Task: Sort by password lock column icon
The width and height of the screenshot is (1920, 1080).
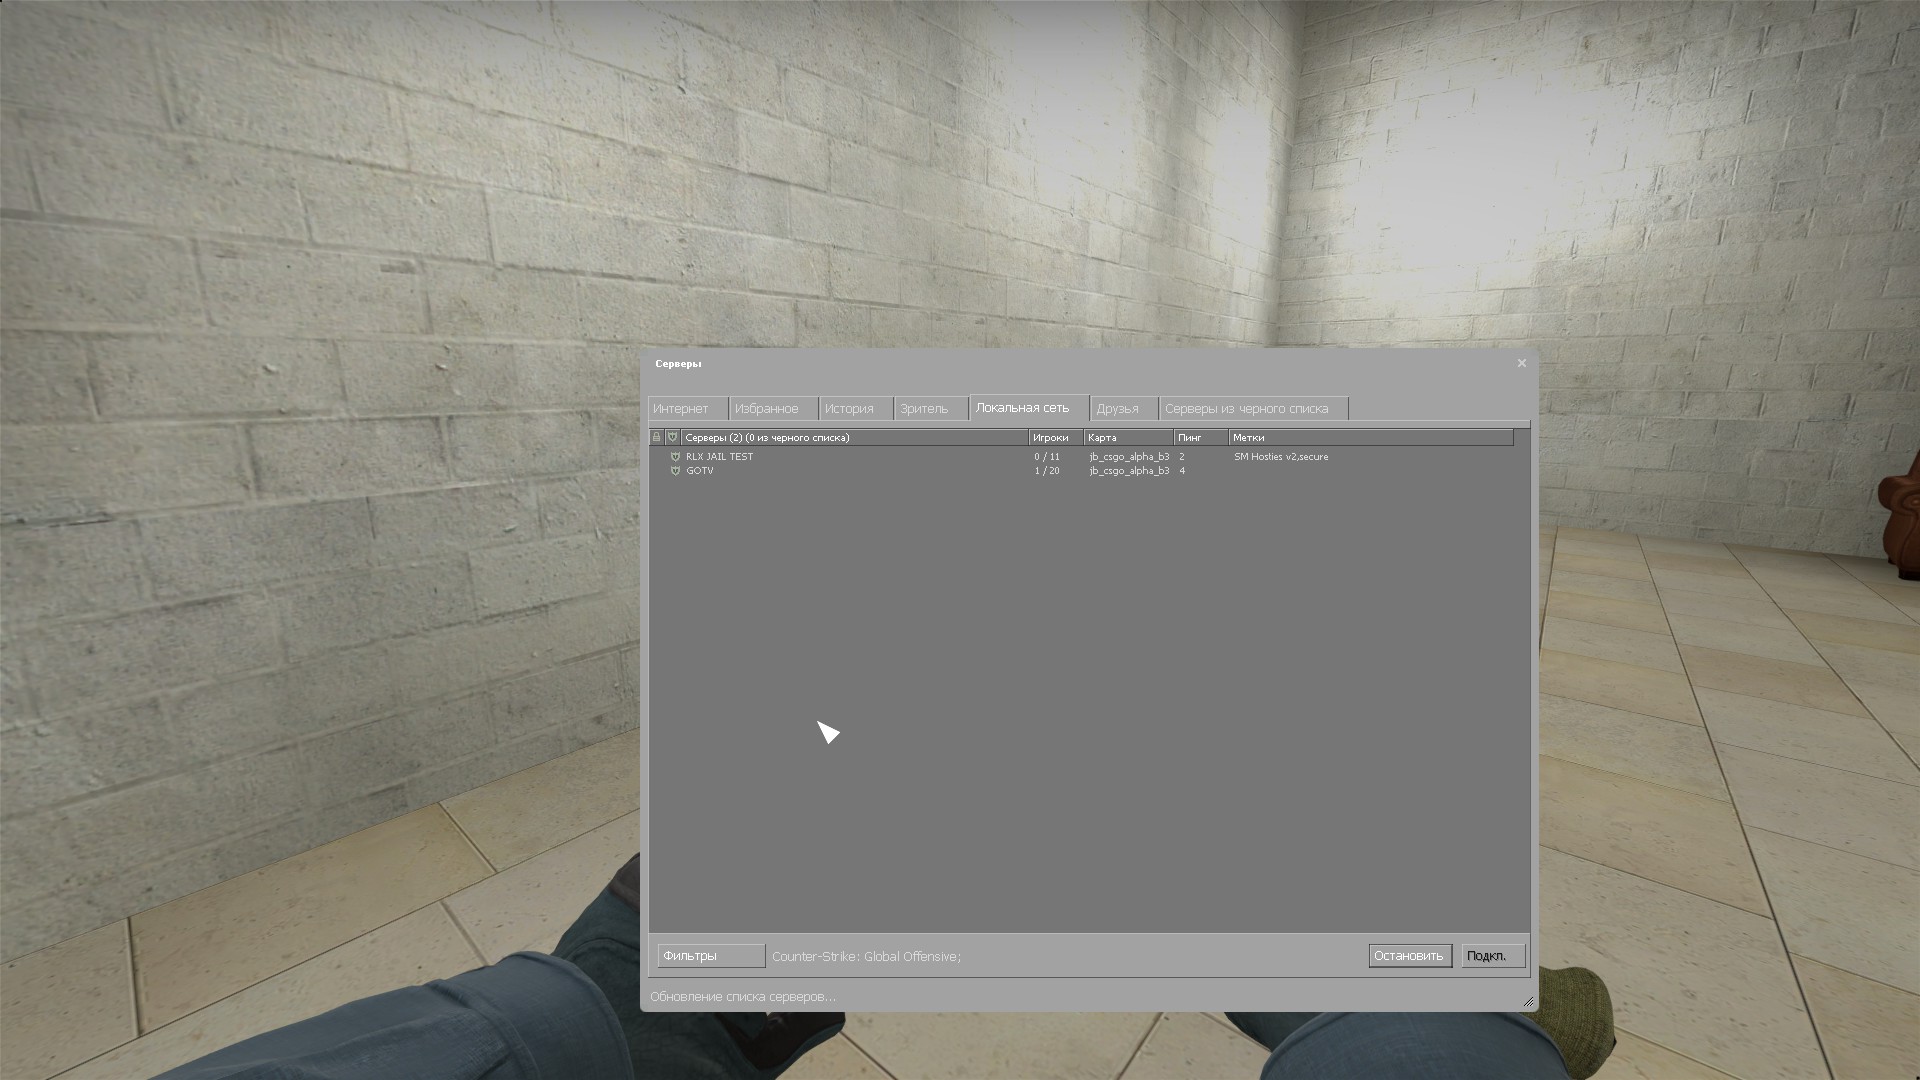Action: 657,437
